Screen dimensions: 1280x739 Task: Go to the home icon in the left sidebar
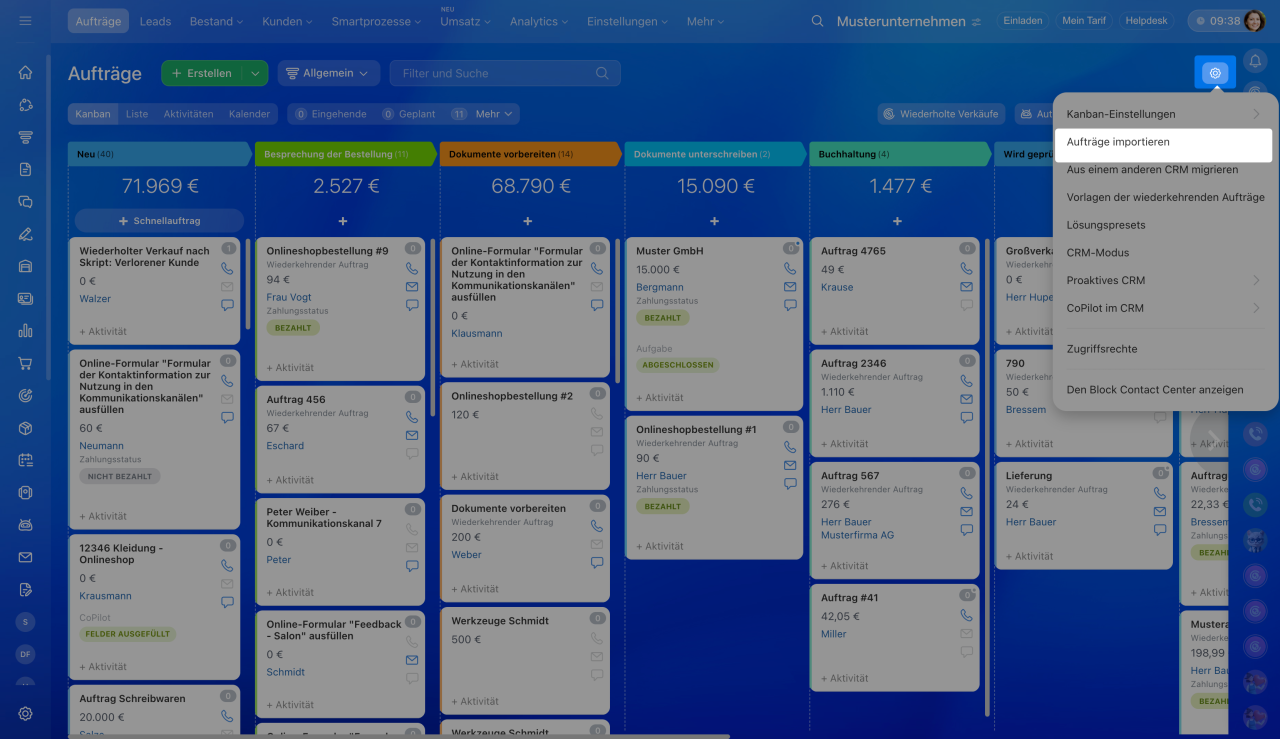tap(25, 72)
